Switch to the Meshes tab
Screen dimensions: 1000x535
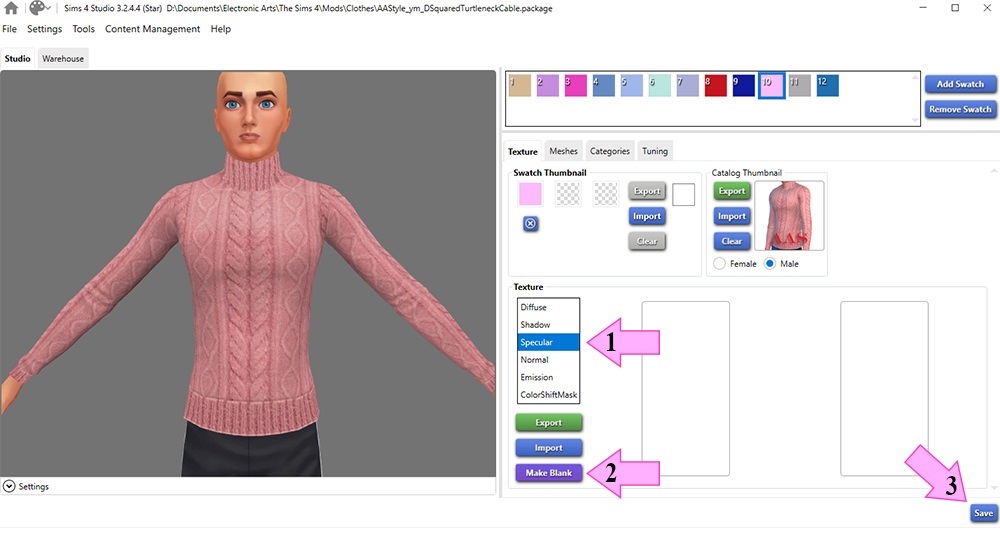563,151
